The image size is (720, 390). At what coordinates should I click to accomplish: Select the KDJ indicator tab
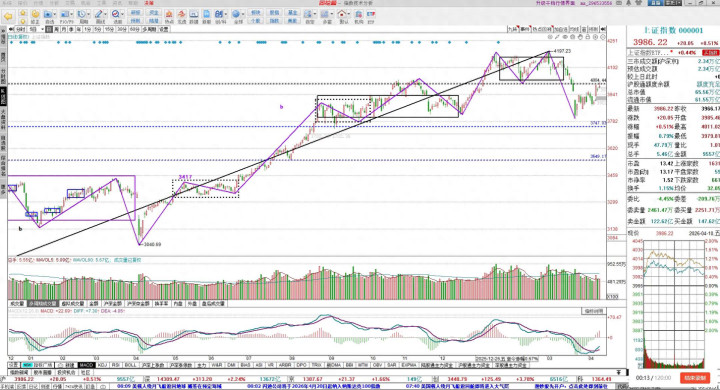[103, 365]
